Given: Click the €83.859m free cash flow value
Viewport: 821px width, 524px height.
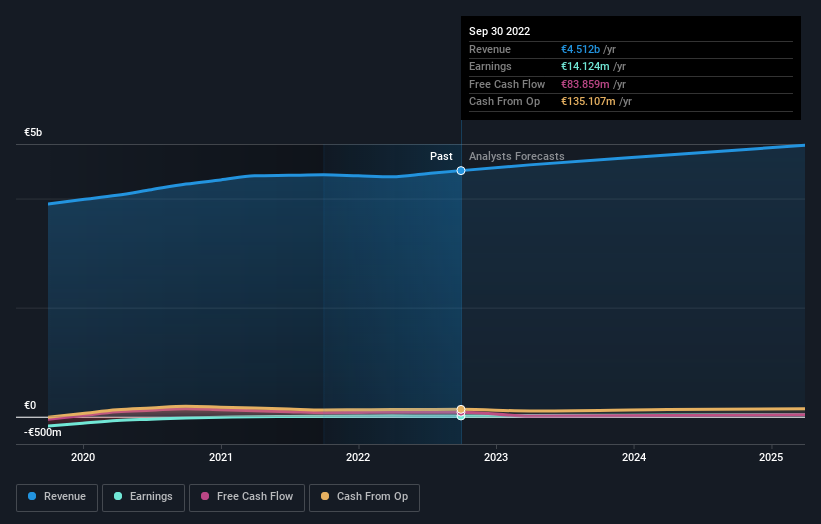Looking at the screenshot, I should pyautogui.click(x=585, y=84).
